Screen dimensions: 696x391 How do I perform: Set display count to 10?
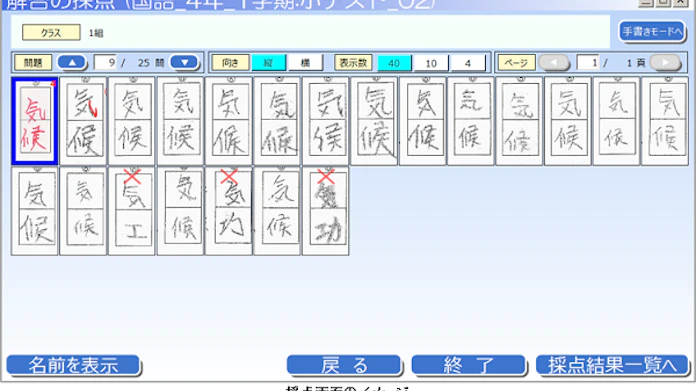click(x=431, y=63)
